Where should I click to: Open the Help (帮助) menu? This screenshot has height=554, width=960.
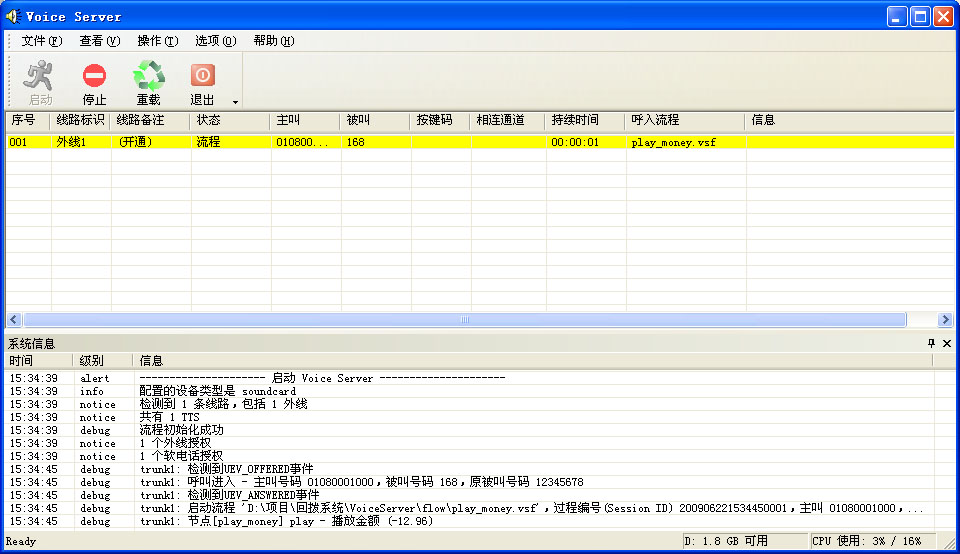coord(273,41)
